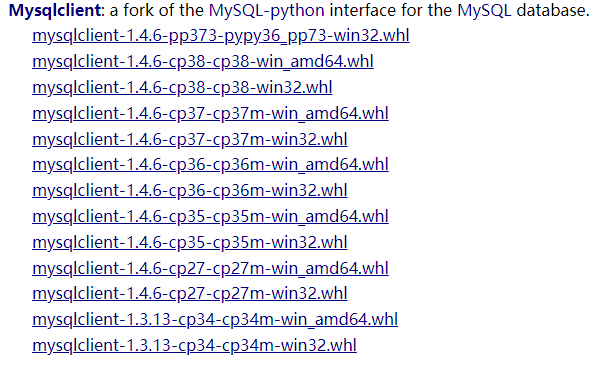This screenshot has height=370, width=611.
Task: Download mysqlclient-1.4.6-cp27-cp27m-win_amd64.whl
Action: [210, 268]
